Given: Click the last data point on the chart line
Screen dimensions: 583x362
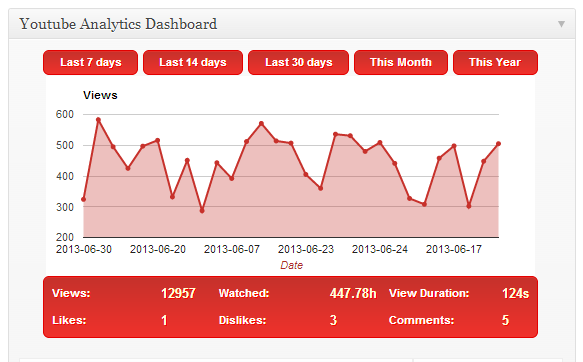Looking at the screenshot, I should tap(499, 144).
